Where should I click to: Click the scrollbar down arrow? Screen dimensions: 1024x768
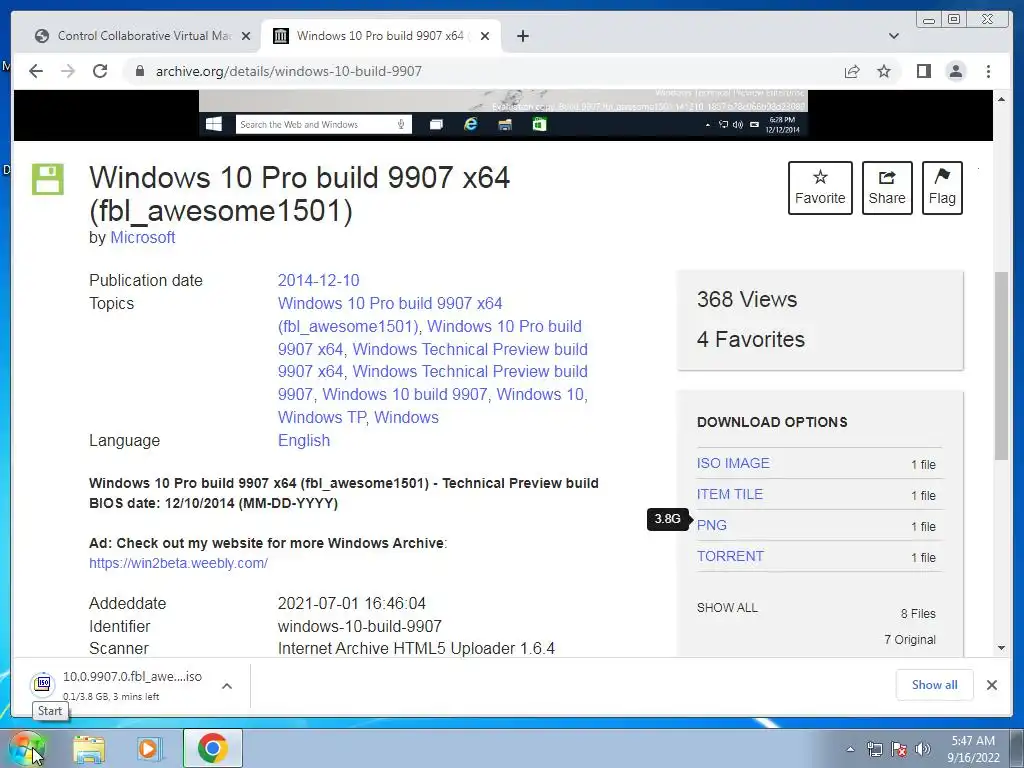[1001, 648]
